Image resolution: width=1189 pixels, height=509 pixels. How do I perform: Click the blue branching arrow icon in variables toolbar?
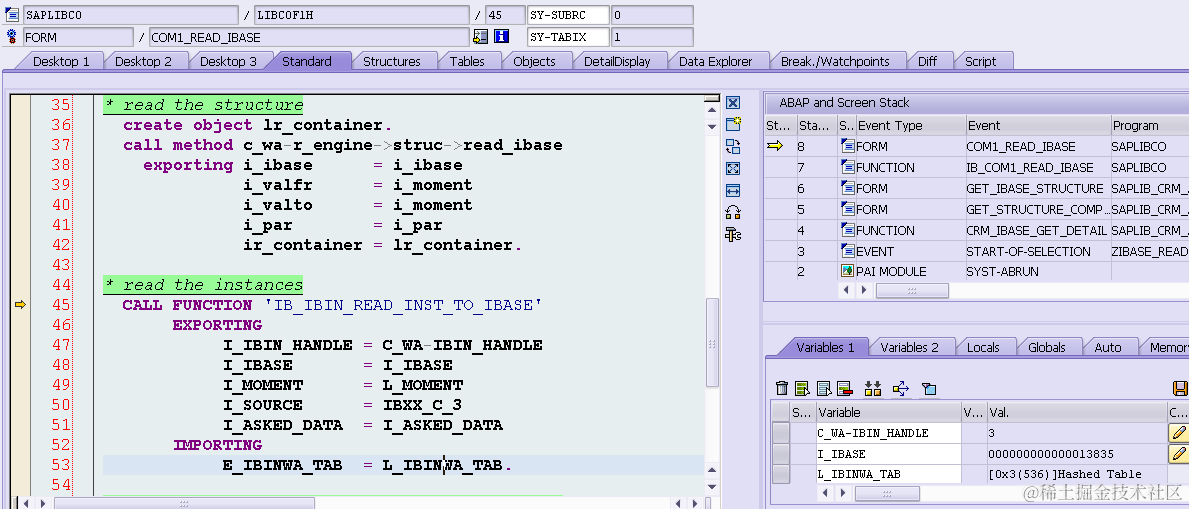pos(901,388)
